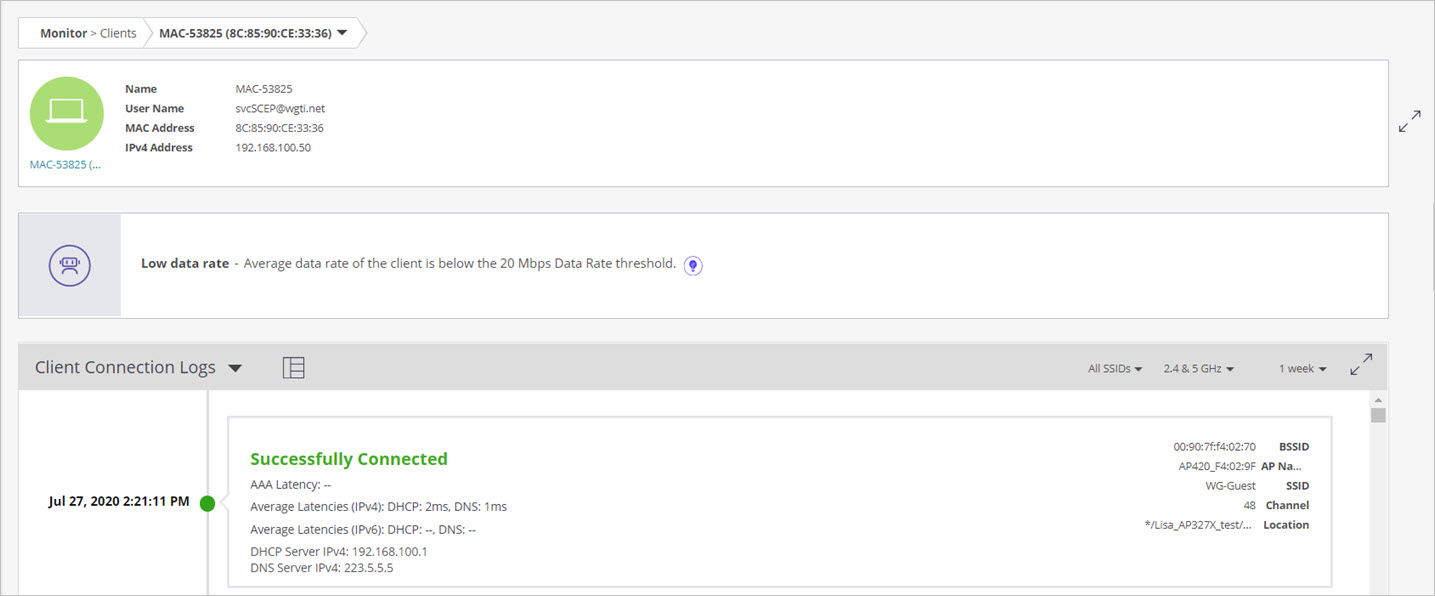Open the All SSIDs filter
Screen dimensions: 1435x596
[1114, 368]
